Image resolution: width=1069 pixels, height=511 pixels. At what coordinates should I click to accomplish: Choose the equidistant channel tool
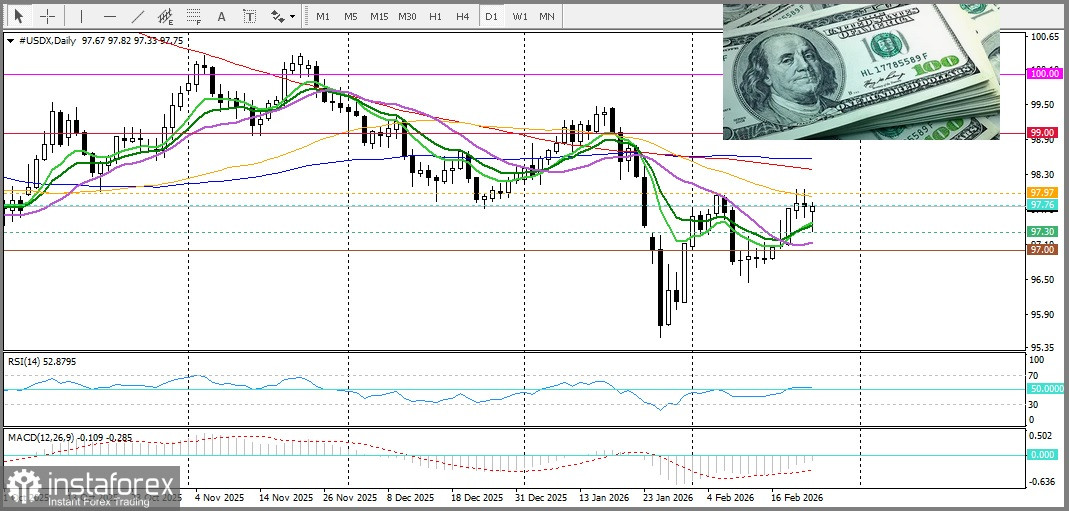coord(165,16)
